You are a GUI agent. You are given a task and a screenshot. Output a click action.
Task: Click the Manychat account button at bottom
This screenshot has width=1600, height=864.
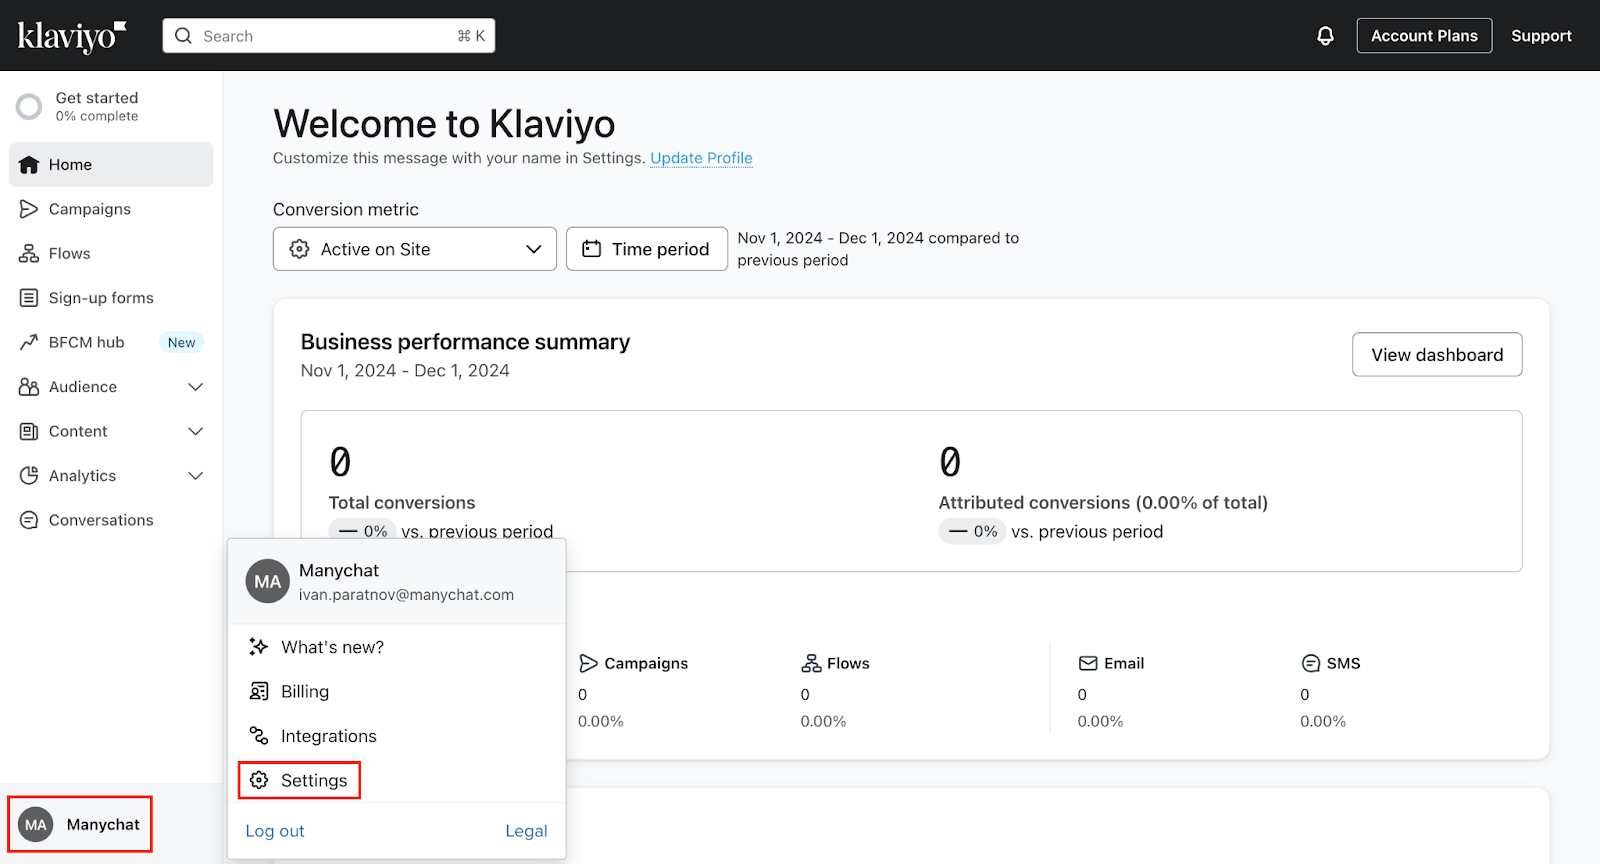coord(80,825)
